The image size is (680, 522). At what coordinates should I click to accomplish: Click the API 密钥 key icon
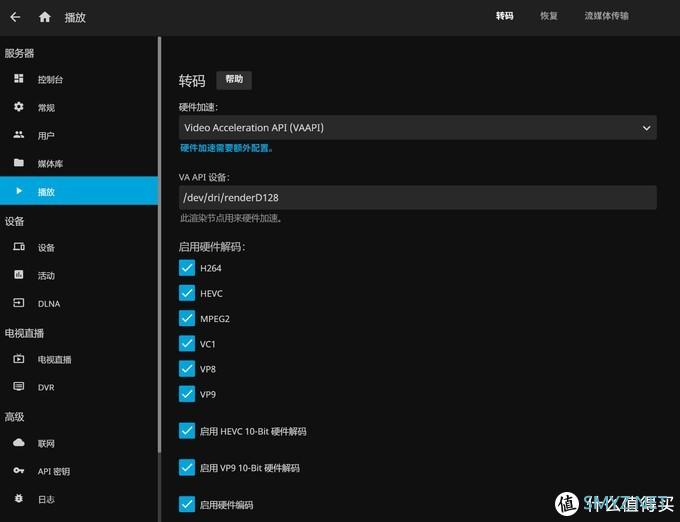coord(19,470)
